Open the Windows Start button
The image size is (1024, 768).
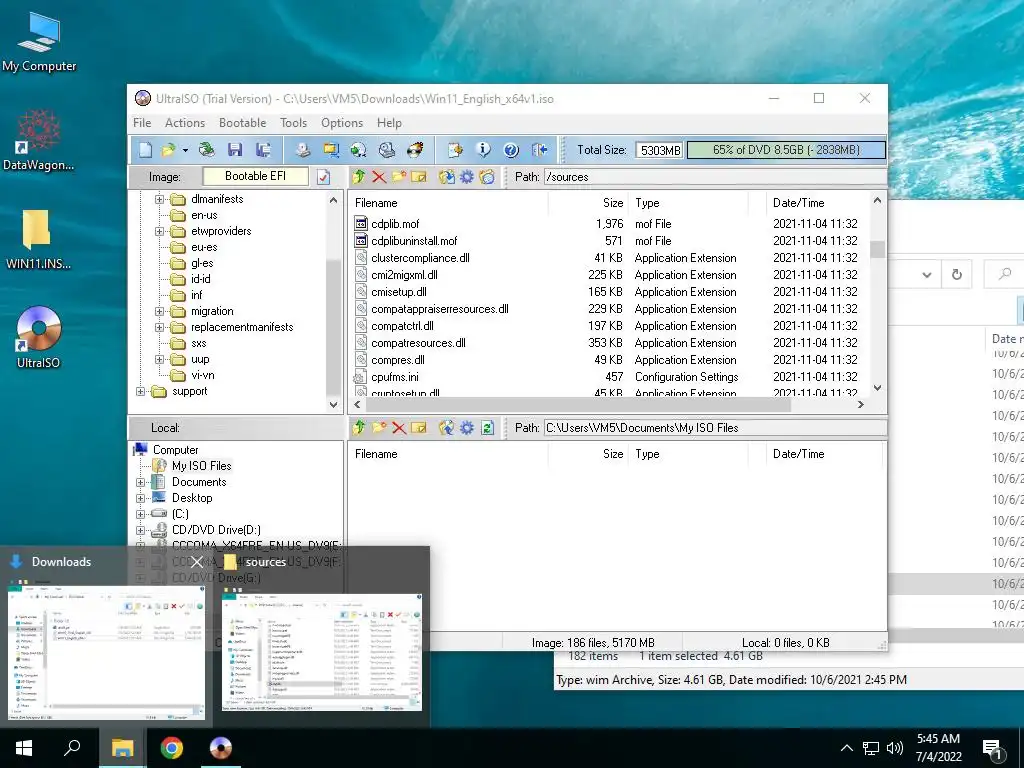24,748
